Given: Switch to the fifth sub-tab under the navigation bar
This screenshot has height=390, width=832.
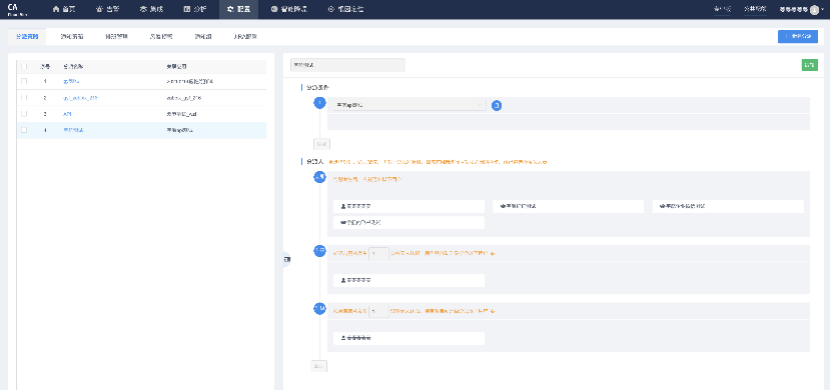Looking at the screenshot, I should click(203, 37).
